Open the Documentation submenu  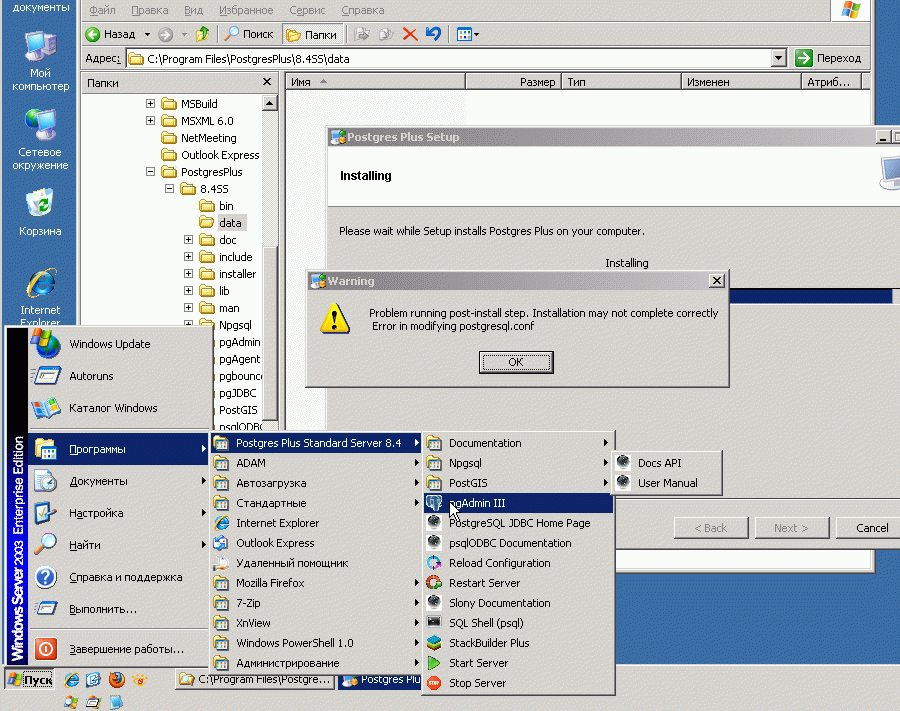518,443
